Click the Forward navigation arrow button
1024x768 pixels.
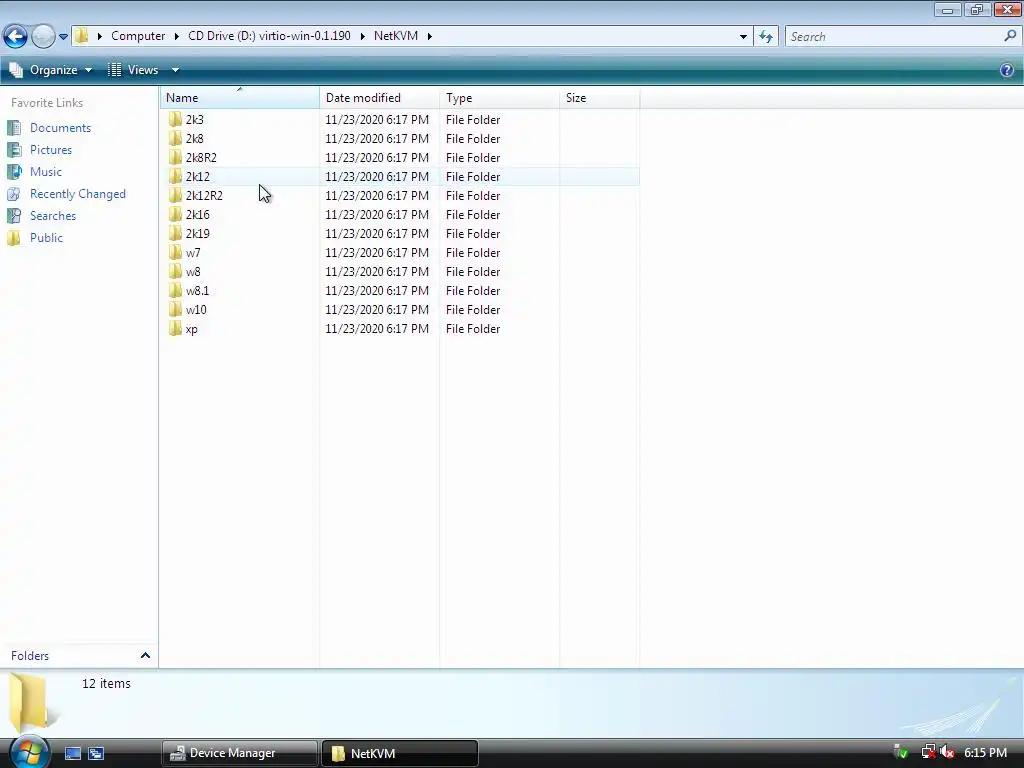(43, 36)
